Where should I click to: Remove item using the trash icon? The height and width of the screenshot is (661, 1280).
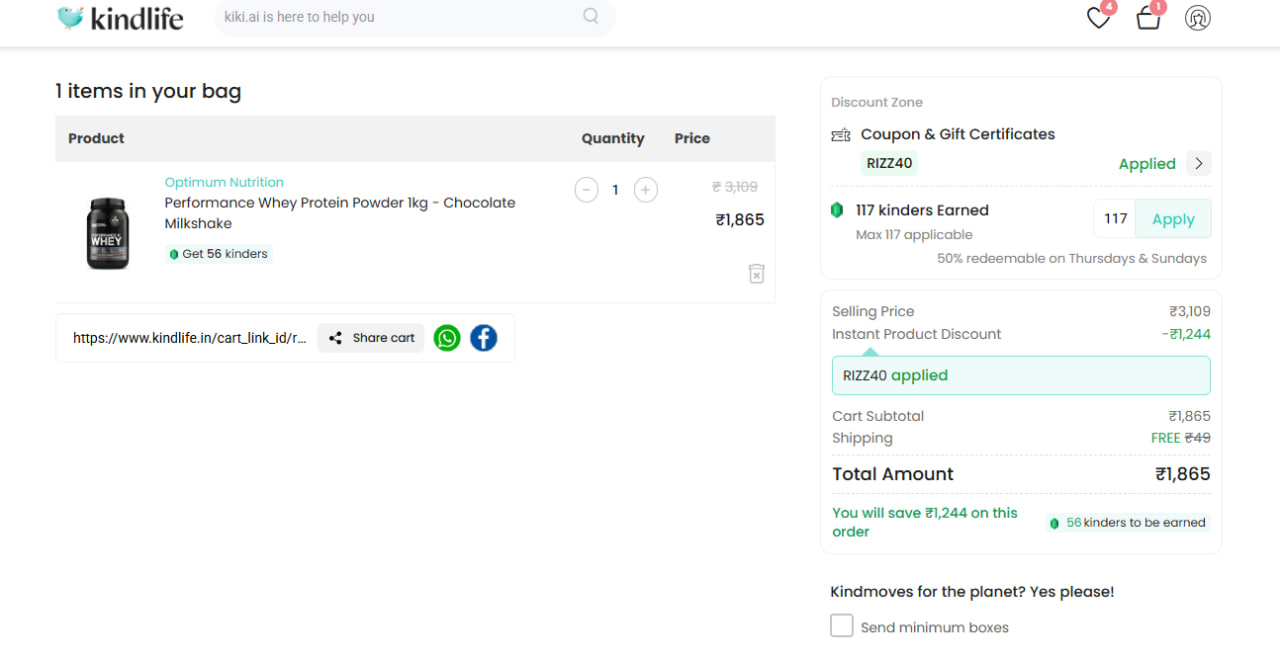(x=756, y=273)
